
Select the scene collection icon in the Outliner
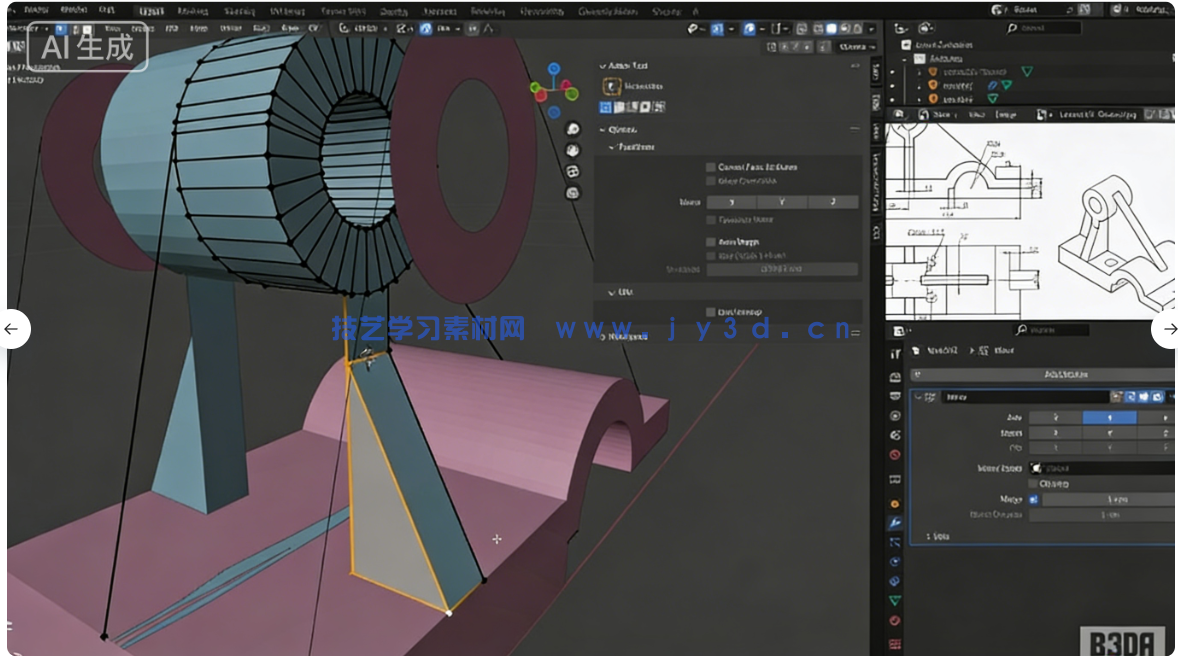tap(905, 44)
